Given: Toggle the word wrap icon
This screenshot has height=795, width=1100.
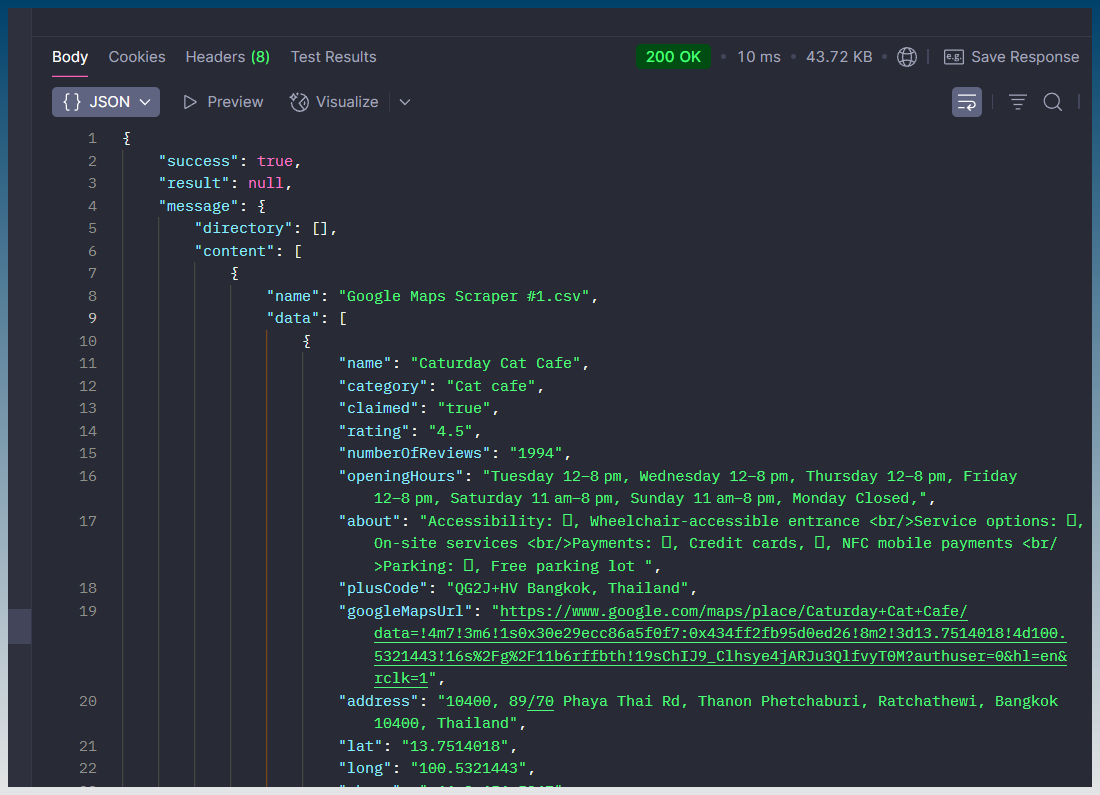Looking at the screenshot, I should click(967, 102).
